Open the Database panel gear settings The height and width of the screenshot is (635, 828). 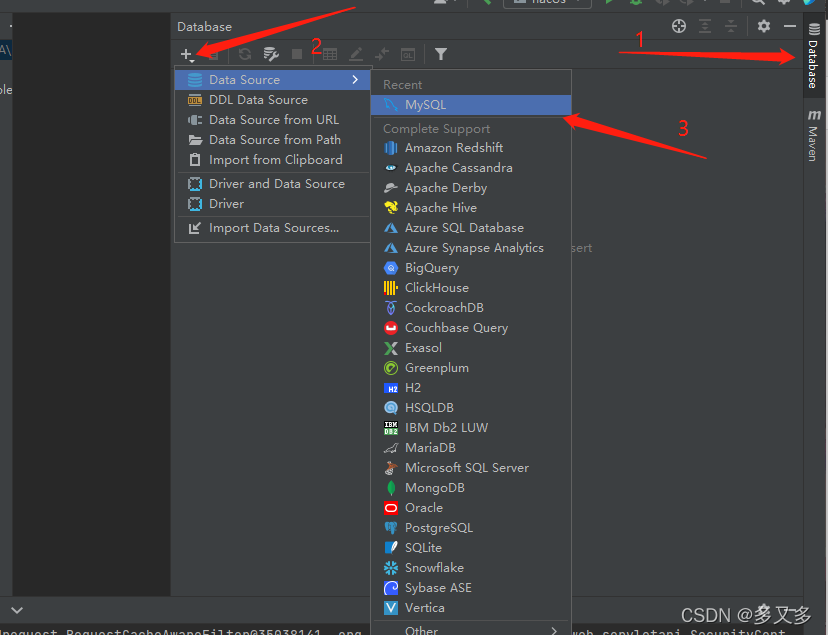tap(764, 26)
